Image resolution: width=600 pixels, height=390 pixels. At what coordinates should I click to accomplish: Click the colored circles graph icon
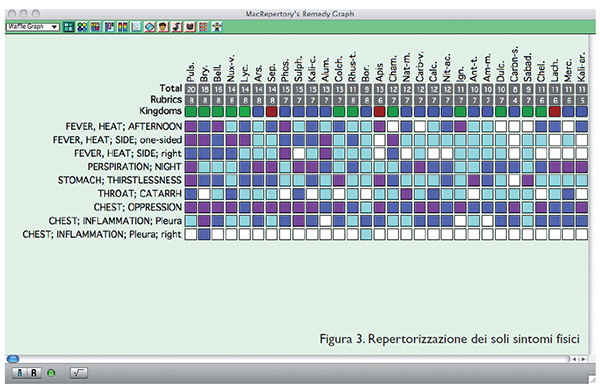[x=82, y=27]
